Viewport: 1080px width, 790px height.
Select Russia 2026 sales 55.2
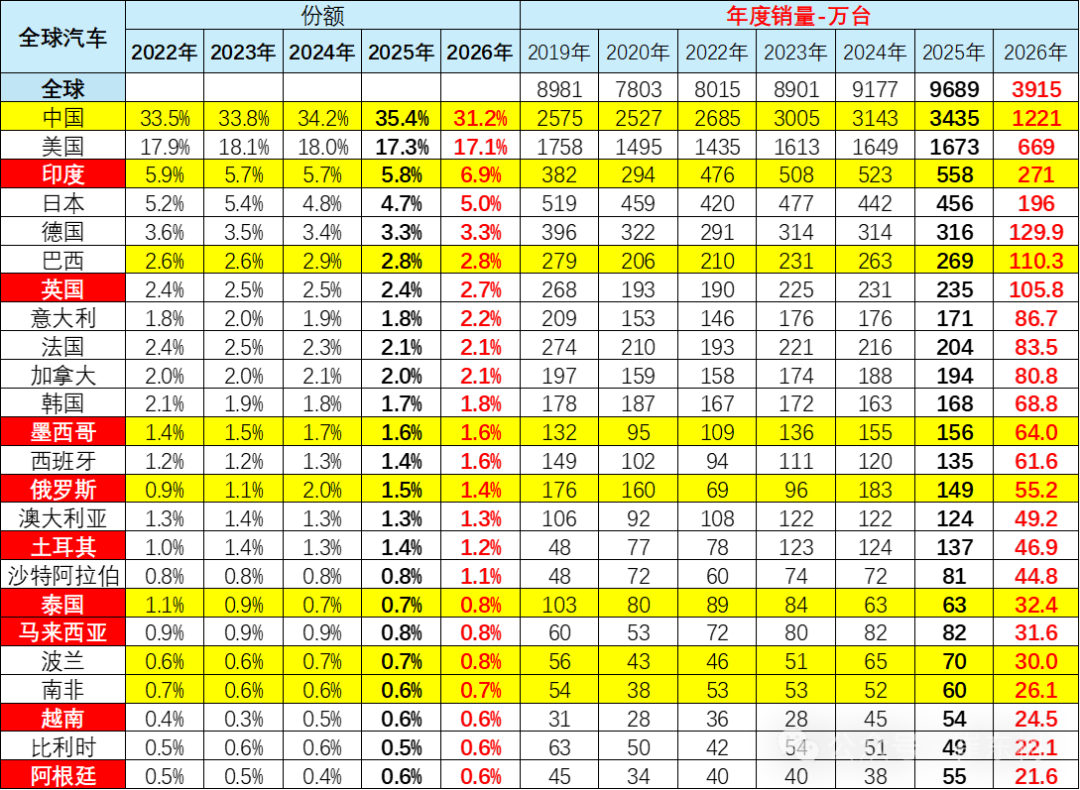point(1036,490)
